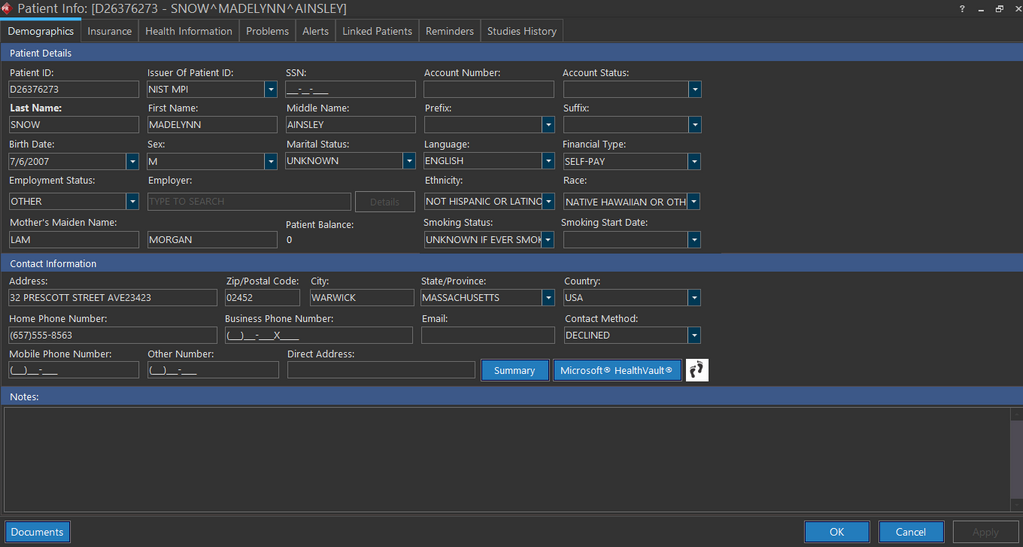Go to the Studies History tab

[x=521, y=31]
